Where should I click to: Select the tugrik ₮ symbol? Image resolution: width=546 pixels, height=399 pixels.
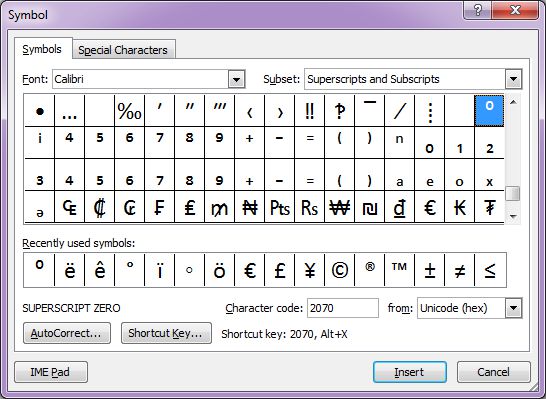coord(489,207)
